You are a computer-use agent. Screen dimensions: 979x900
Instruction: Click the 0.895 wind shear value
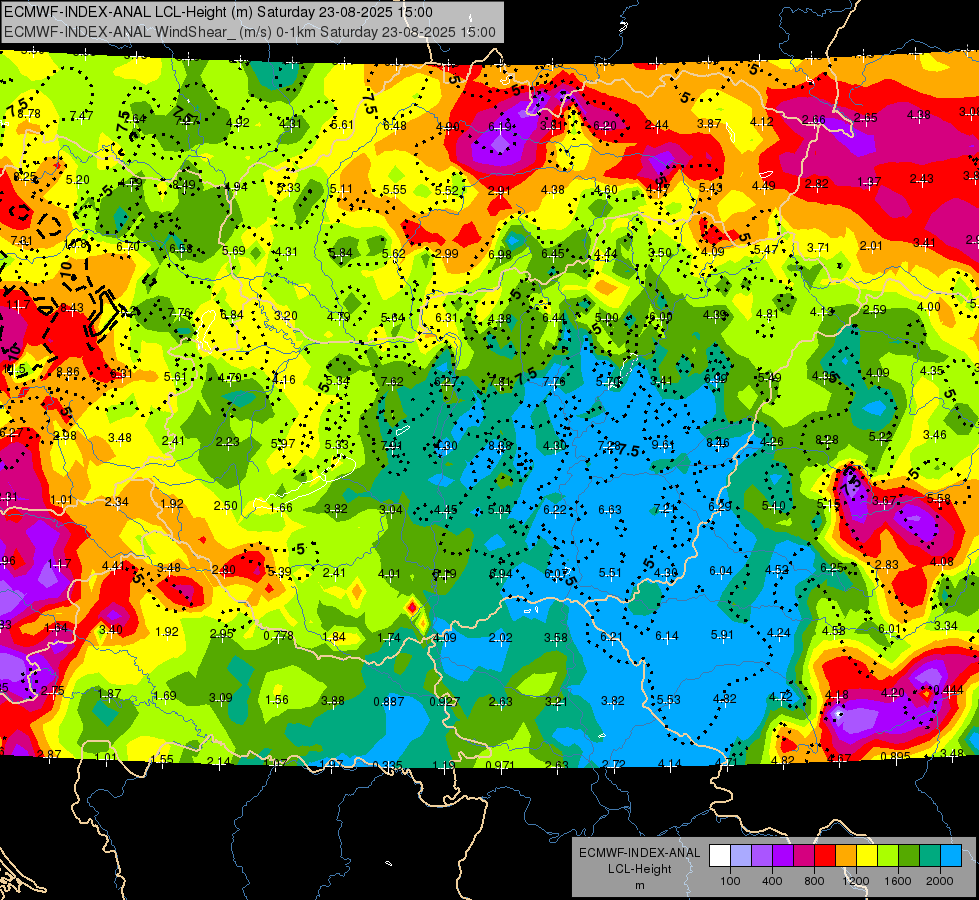(x=895, y=757)
